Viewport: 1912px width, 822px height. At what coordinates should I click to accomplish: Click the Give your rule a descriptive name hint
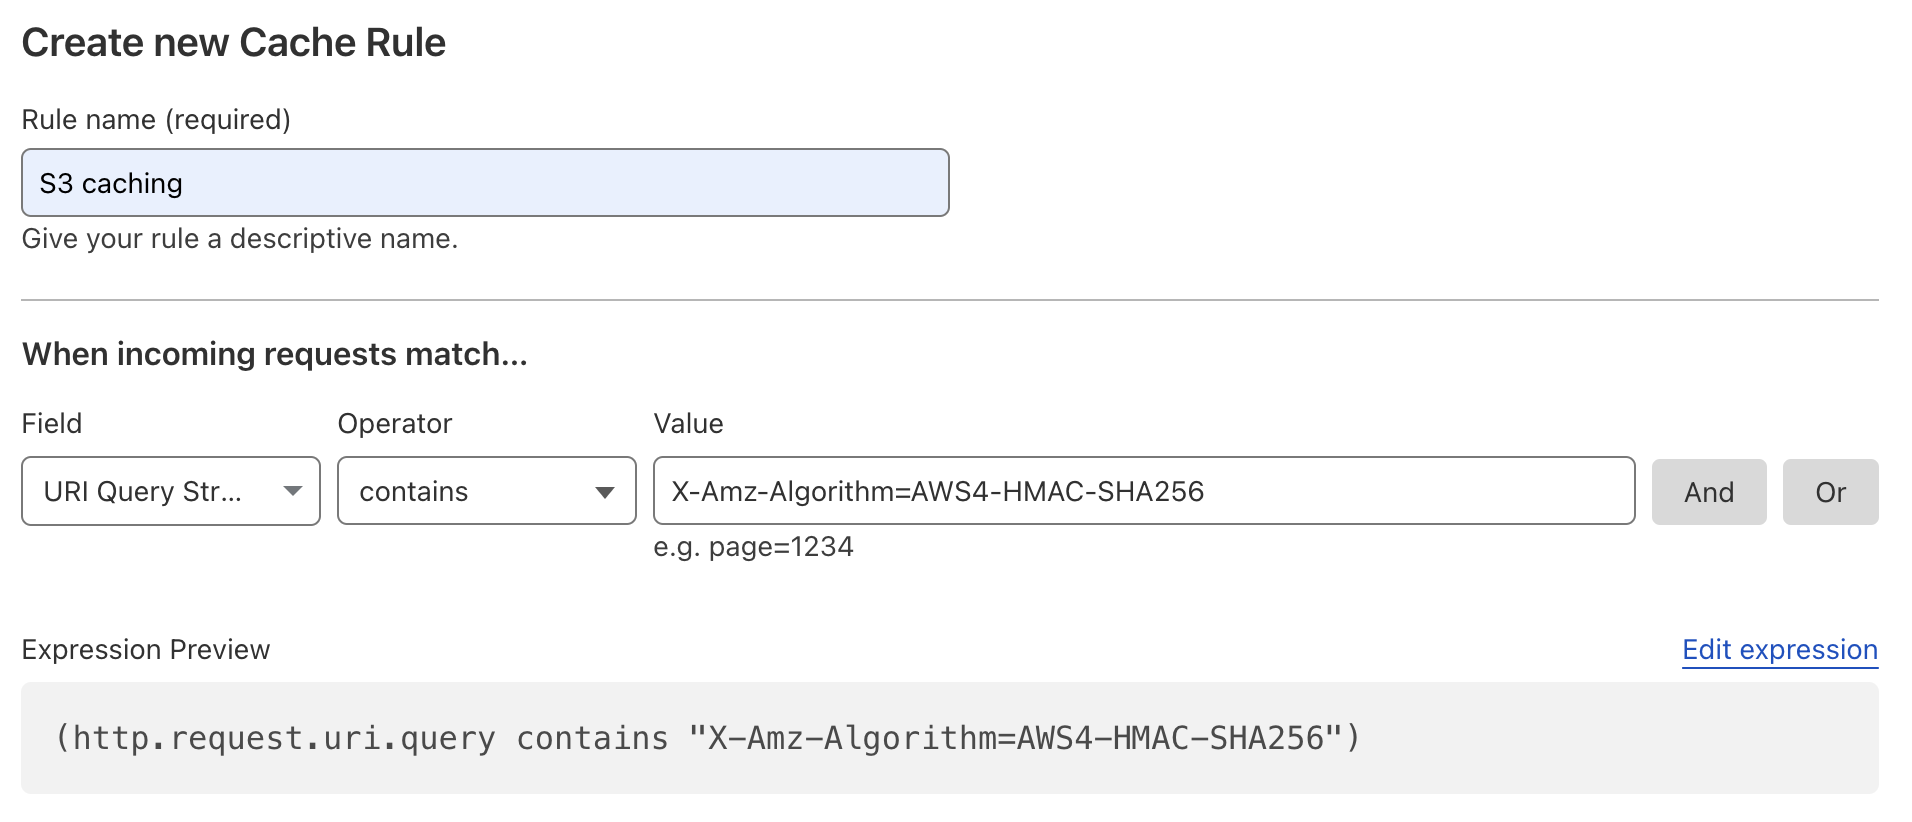tap(240, 239)
